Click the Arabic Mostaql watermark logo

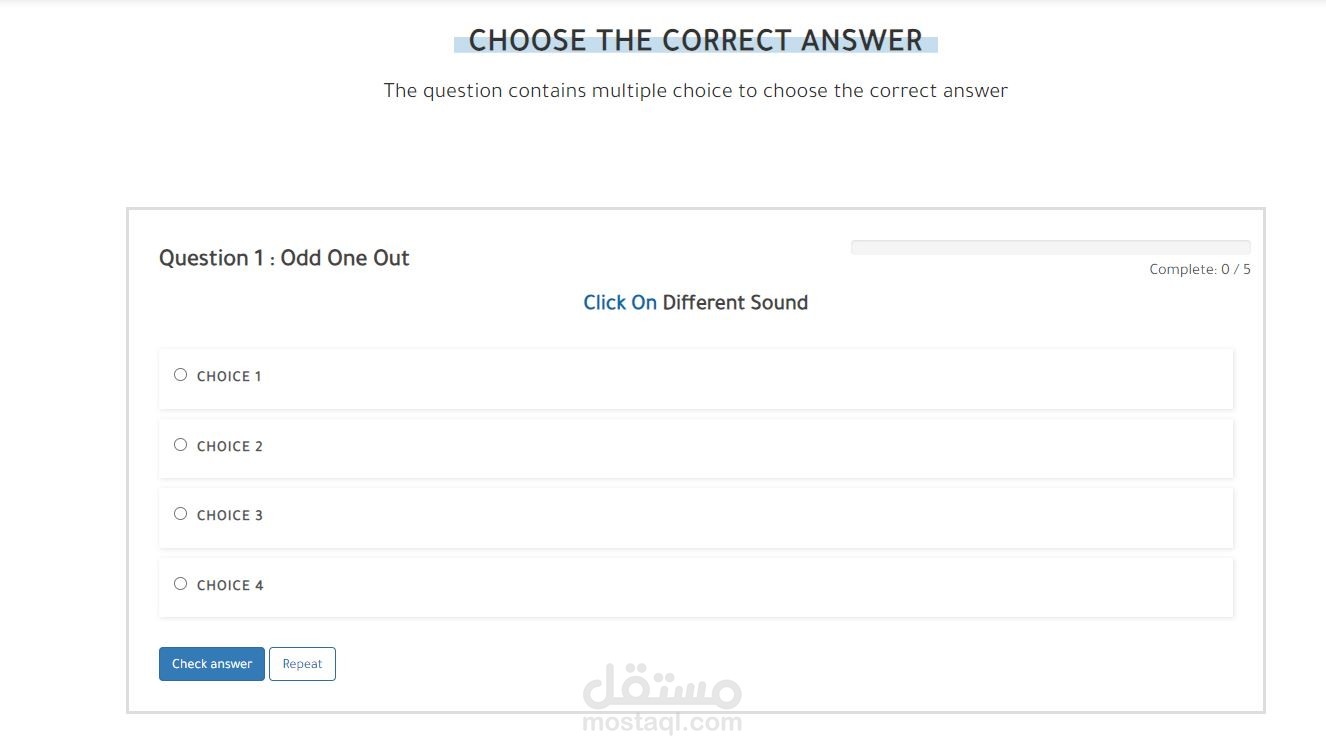pyautogui.click(x=662, y=687)
